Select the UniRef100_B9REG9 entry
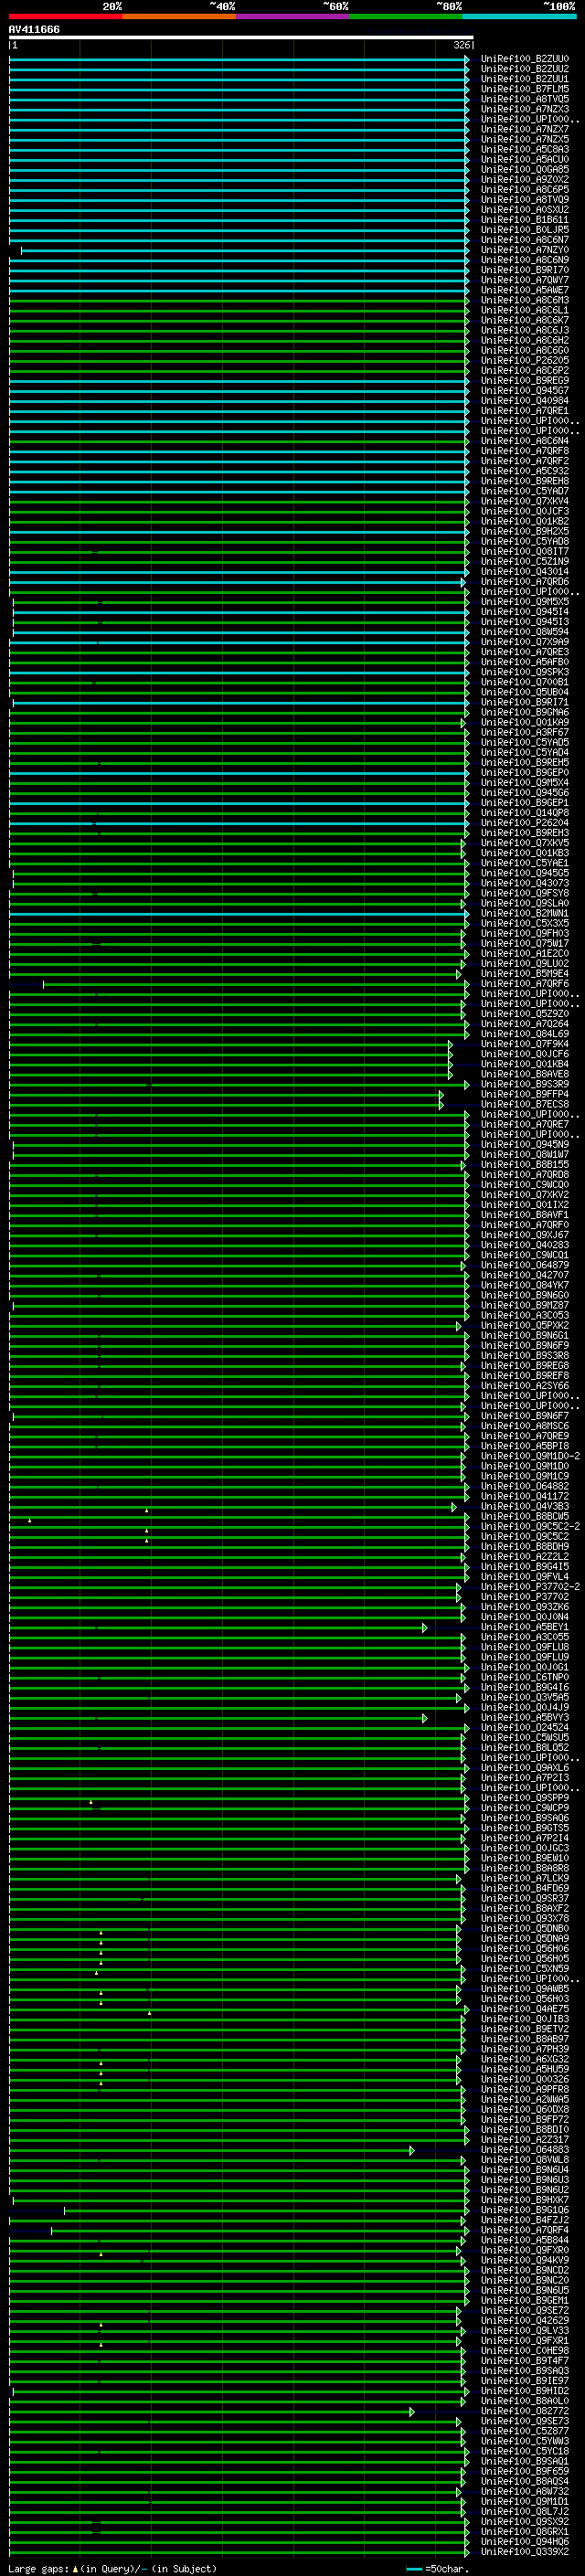 coord(525,380)
